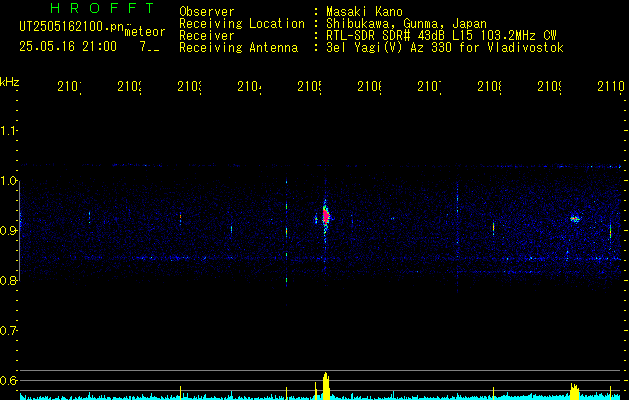Click the 'Receiver' field label
The image size is (629, 400).
207,36
